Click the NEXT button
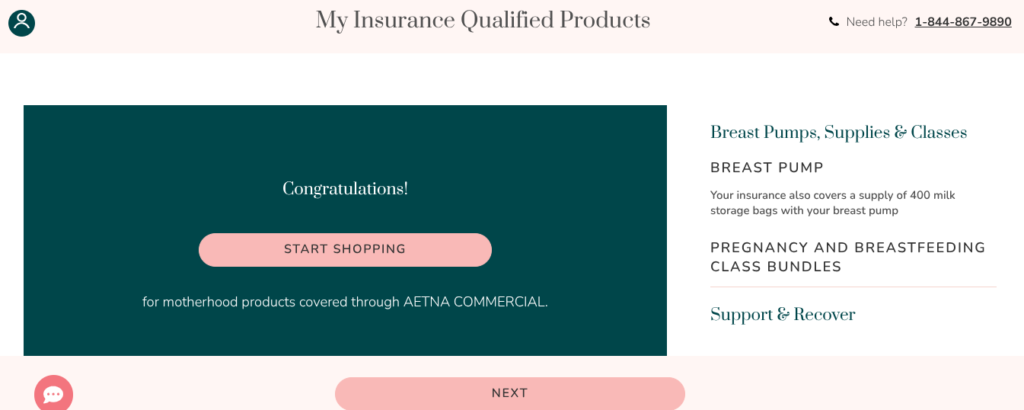 coord(510,393)
